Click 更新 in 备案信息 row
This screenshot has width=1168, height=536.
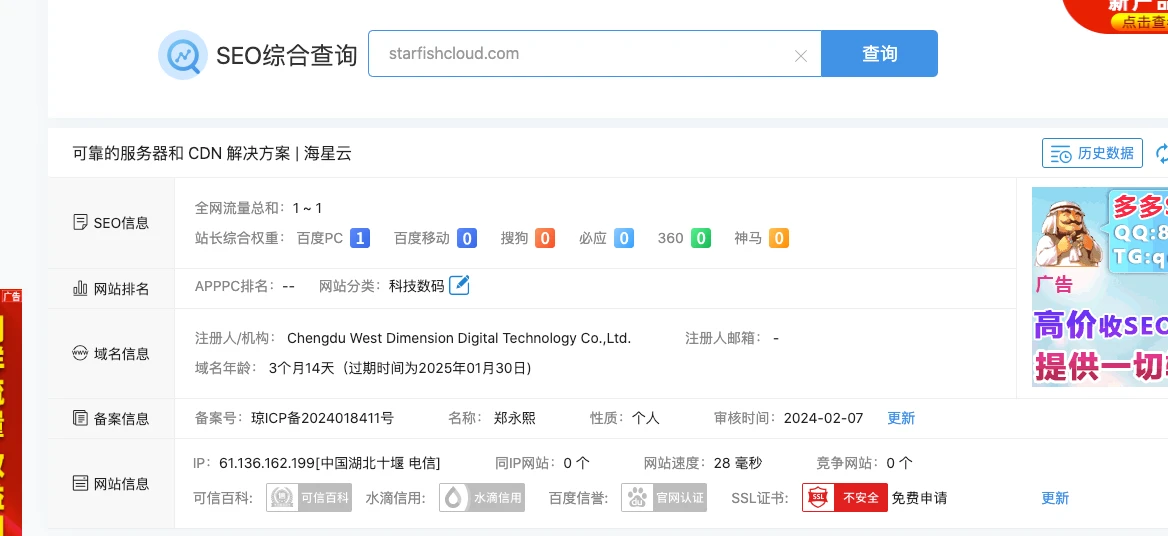[x=901, y=418]
